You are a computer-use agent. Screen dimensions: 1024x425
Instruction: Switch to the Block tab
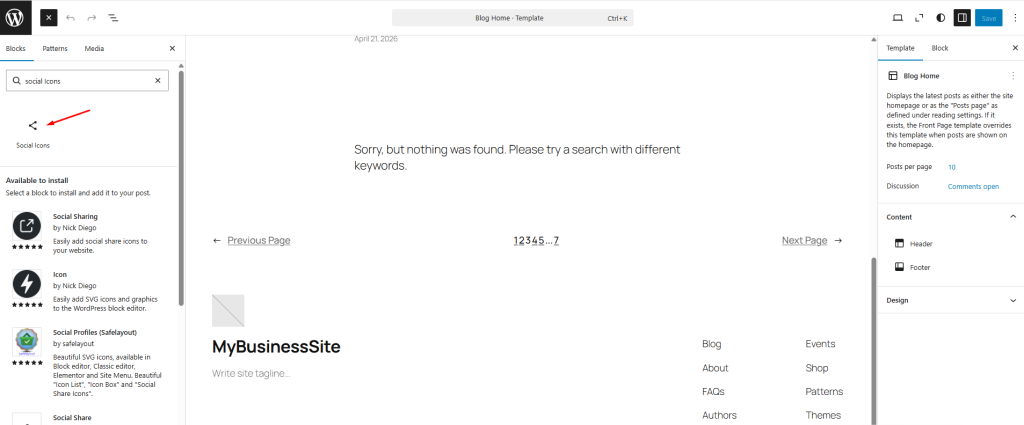coord(940,48)
